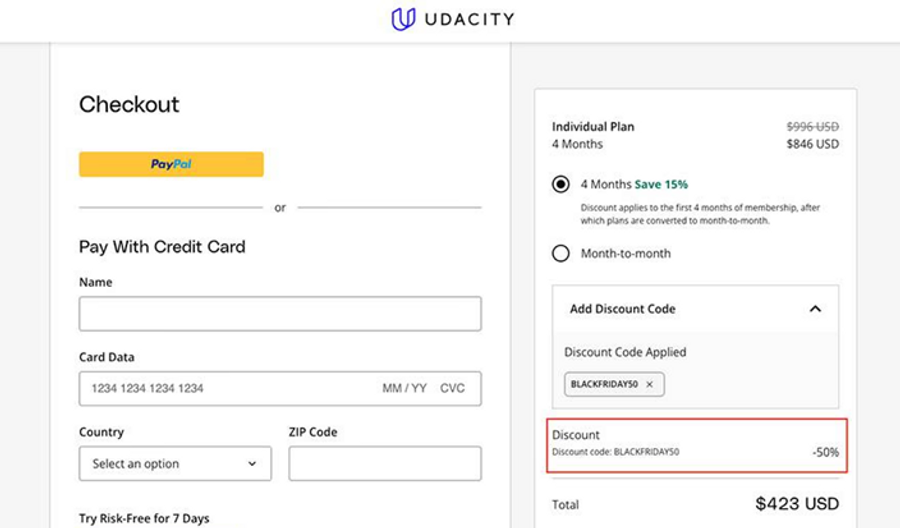Click the Add Discount Code header text

[x=623, y=309]
